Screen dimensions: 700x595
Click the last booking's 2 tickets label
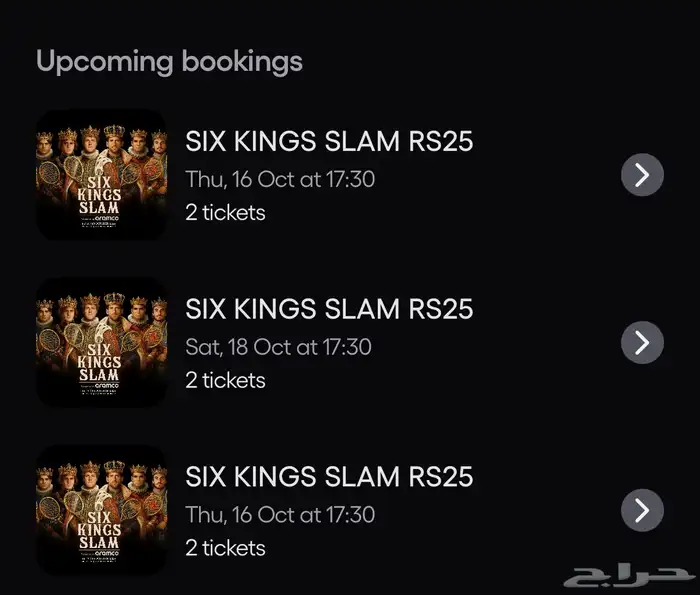point(225,548)
